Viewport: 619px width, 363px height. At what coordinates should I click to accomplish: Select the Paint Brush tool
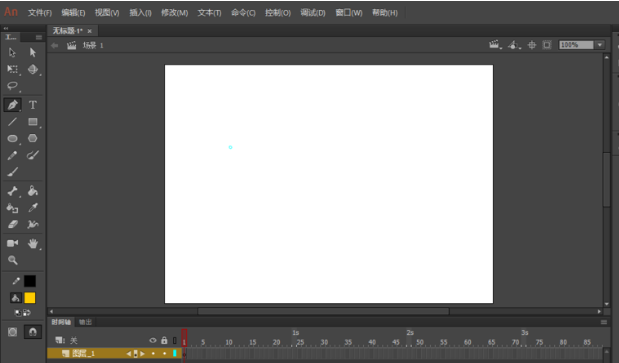33,155
